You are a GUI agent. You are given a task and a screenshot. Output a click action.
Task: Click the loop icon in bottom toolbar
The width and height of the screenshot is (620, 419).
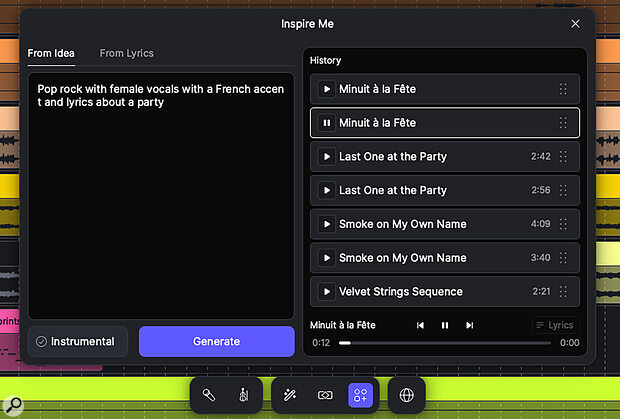pyautogui.click(x=325, y=395)
